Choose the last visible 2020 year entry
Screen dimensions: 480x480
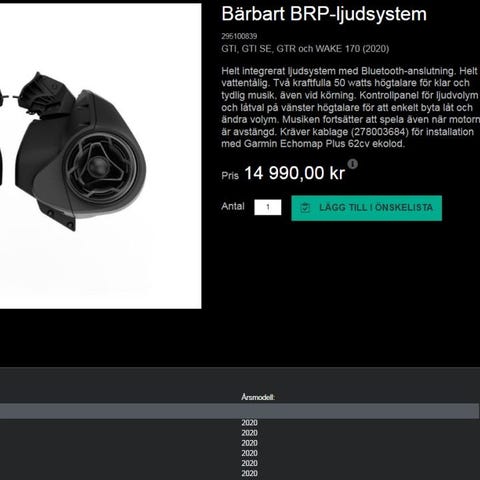tap(249, 473)
